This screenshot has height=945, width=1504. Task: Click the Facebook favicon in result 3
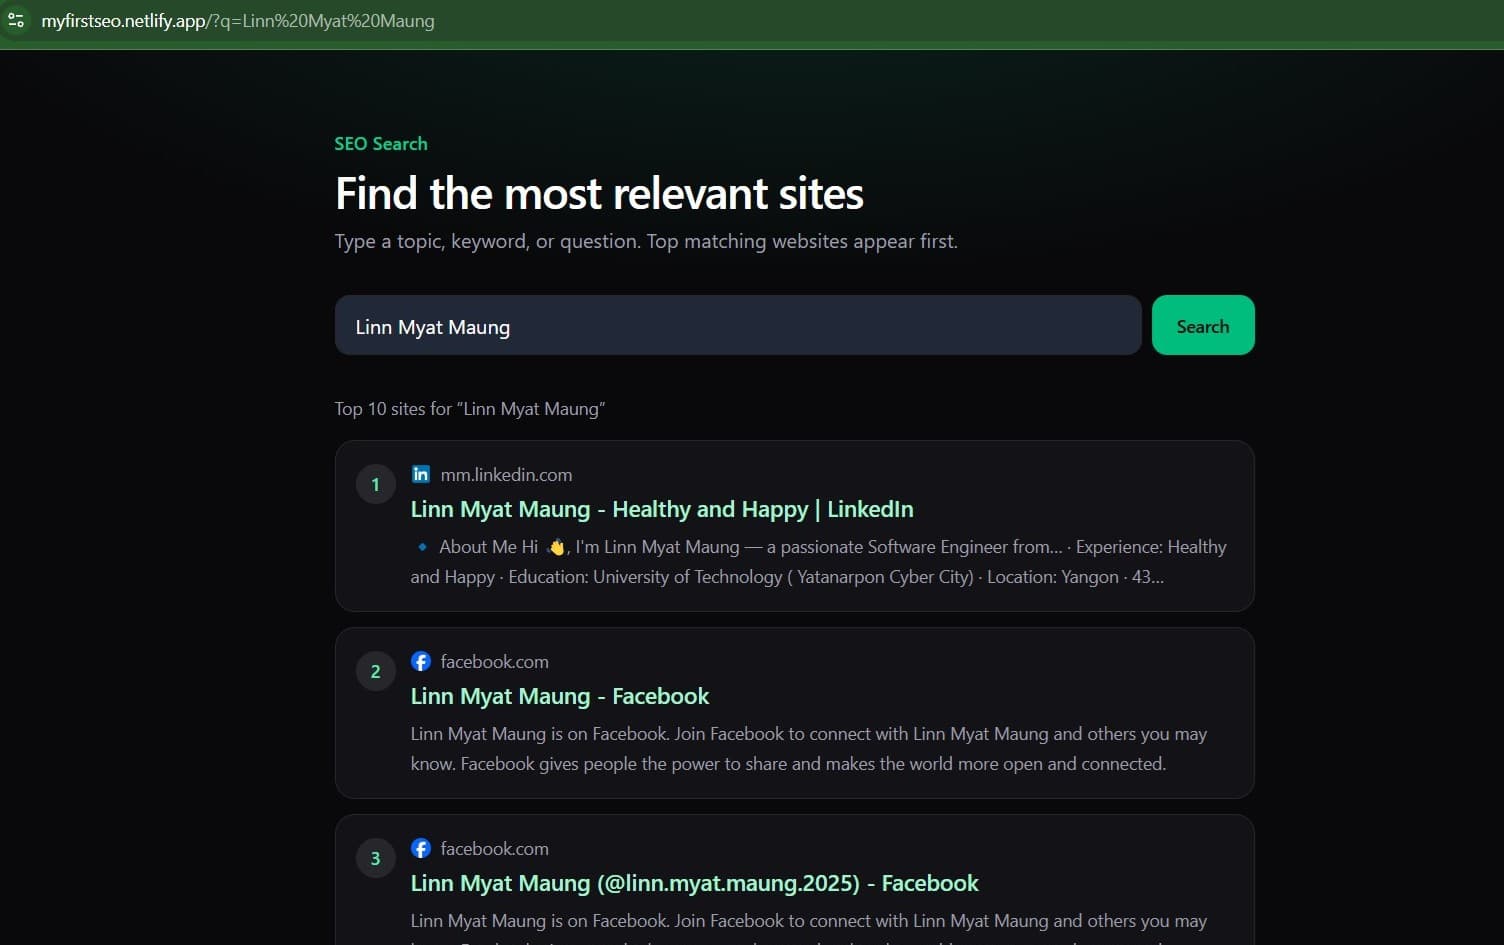click(x=421, y=848)
